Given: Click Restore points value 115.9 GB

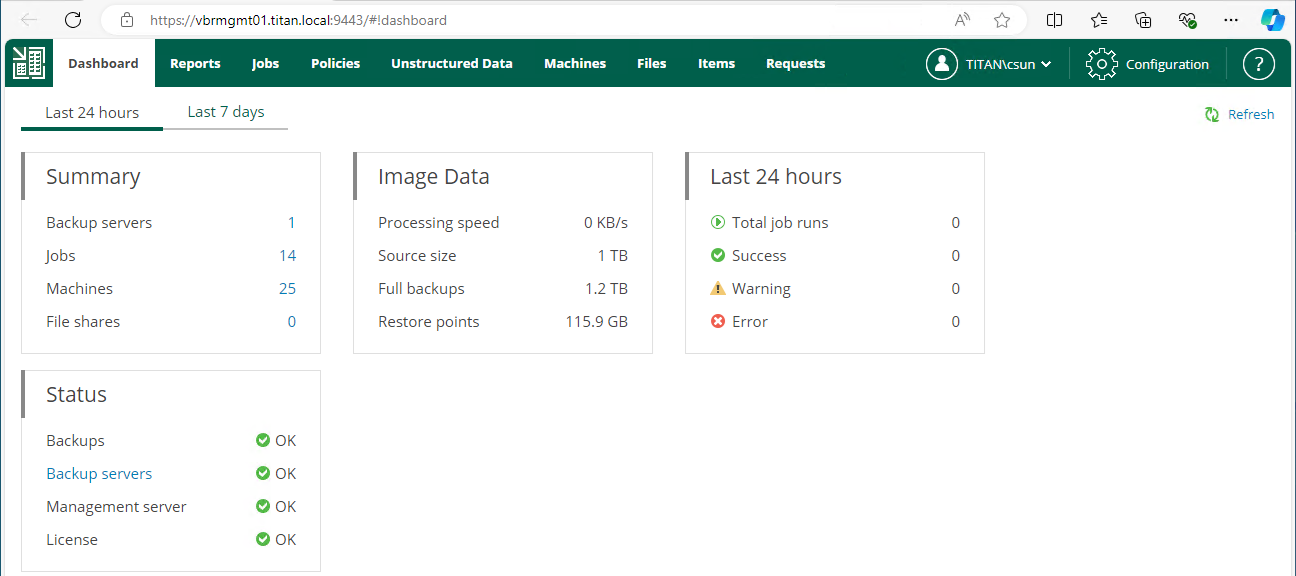Looking at the screenshot, I should 597,322.
